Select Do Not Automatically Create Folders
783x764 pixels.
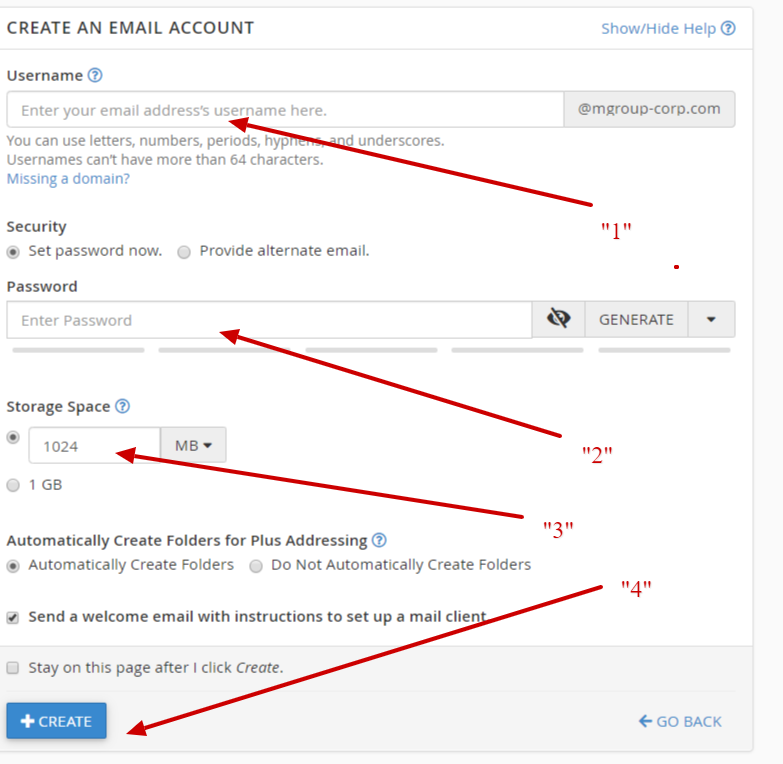tap(256, 566)
